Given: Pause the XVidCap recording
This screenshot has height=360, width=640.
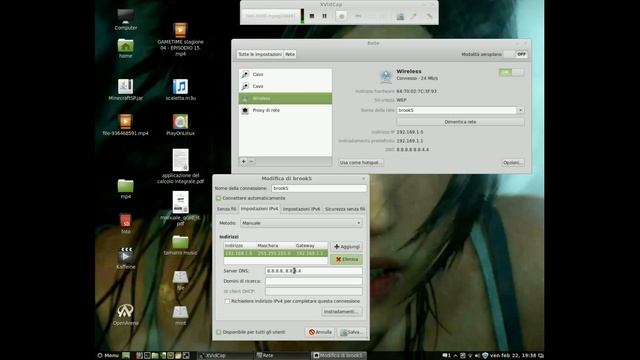Looking at the screenshot, I should (x=324, y=16).
